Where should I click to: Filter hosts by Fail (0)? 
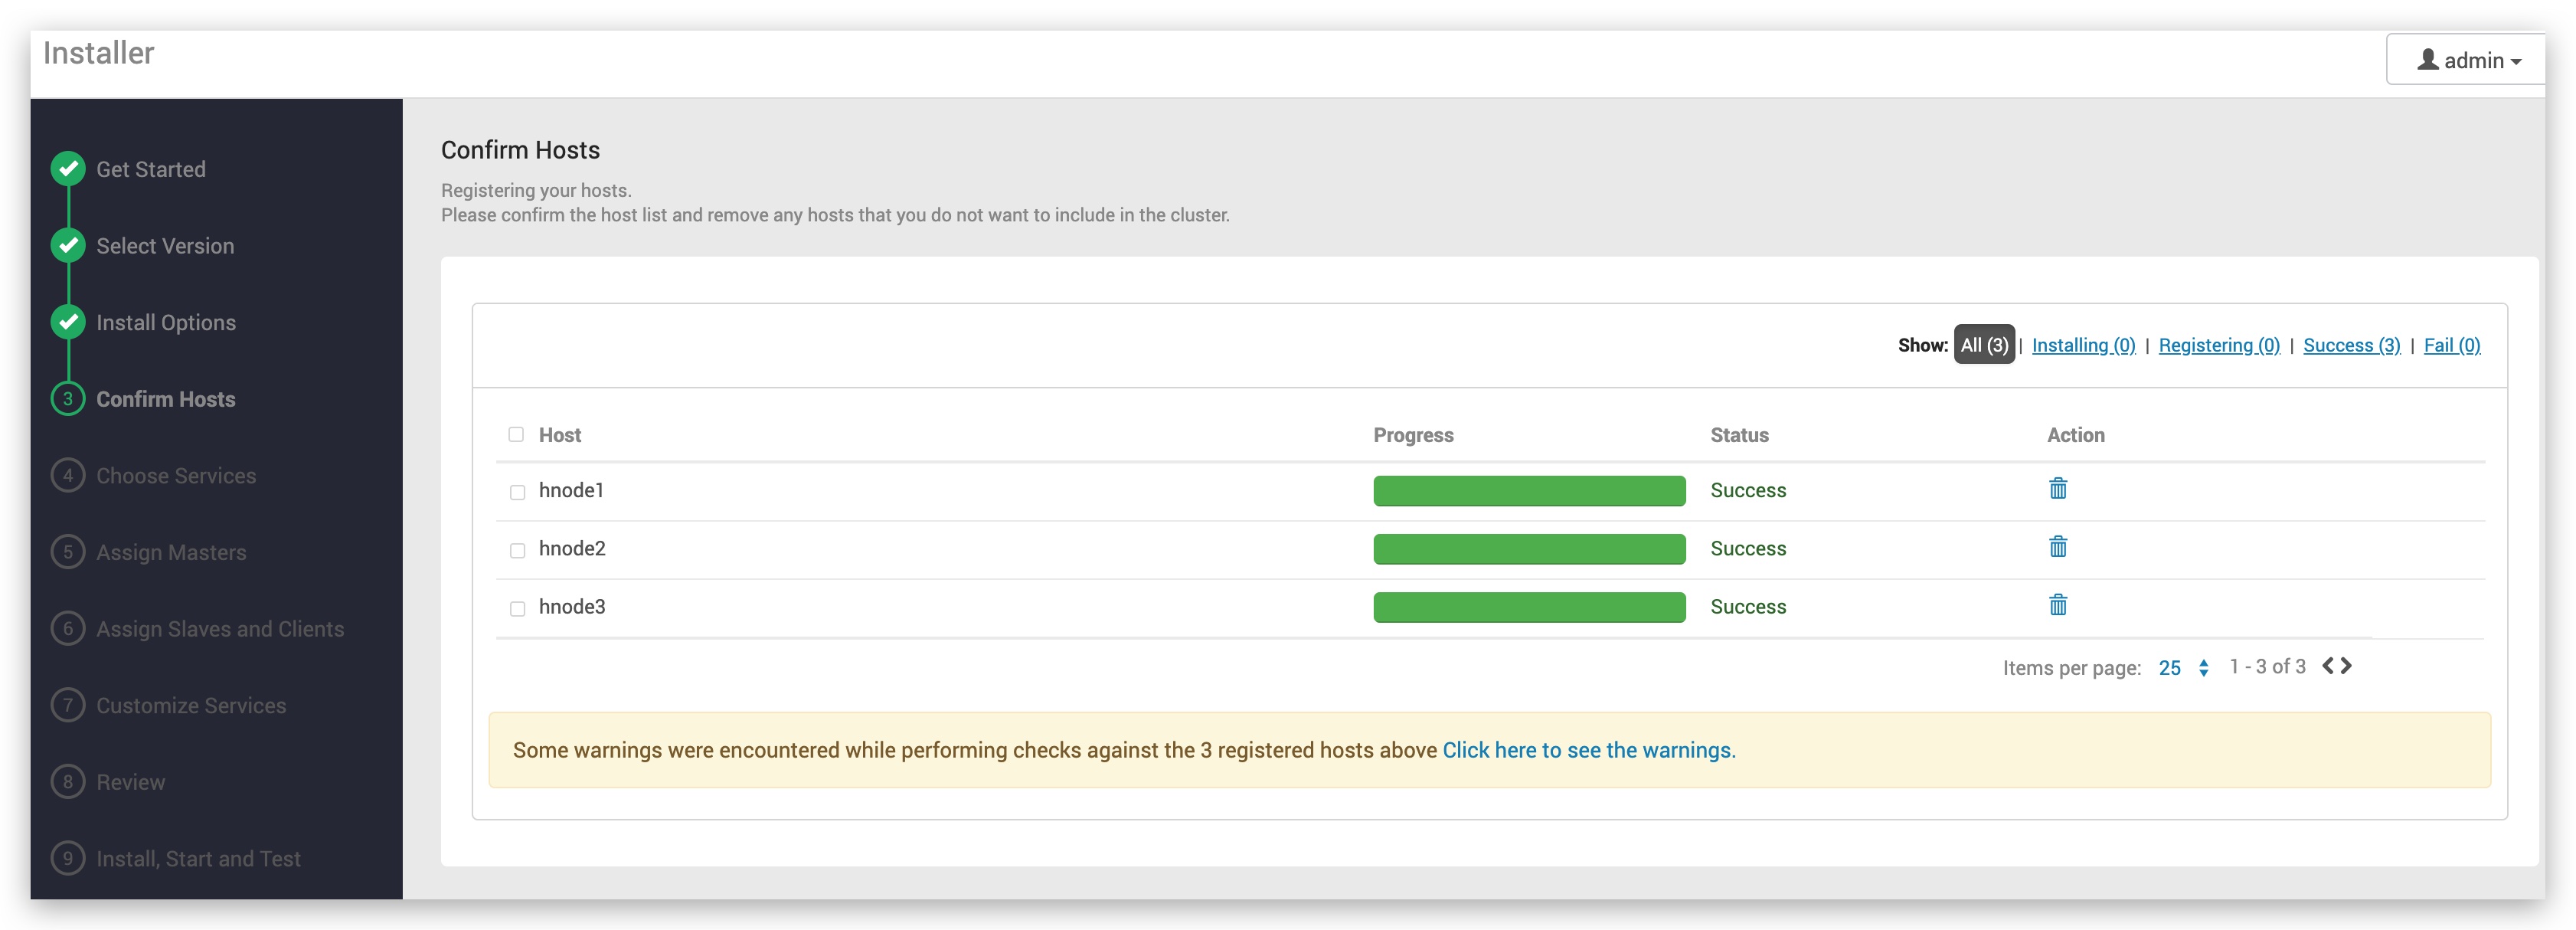2451,345
